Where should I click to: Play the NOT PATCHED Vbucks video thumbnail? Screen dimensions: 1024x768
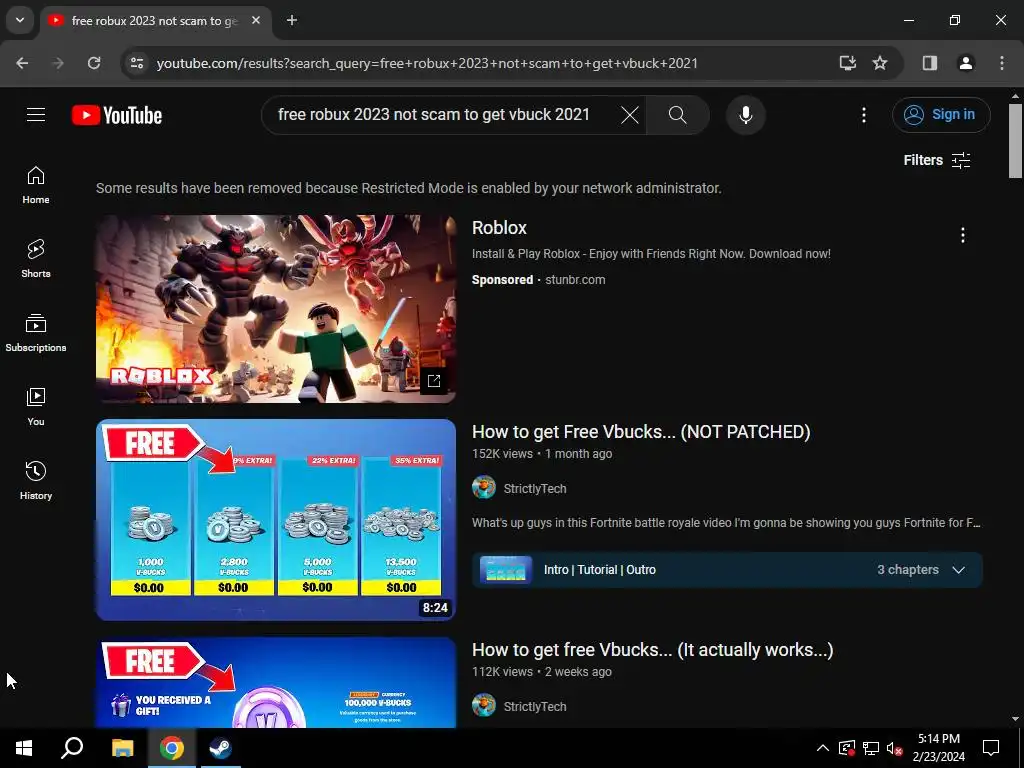(x=276, y=519)
